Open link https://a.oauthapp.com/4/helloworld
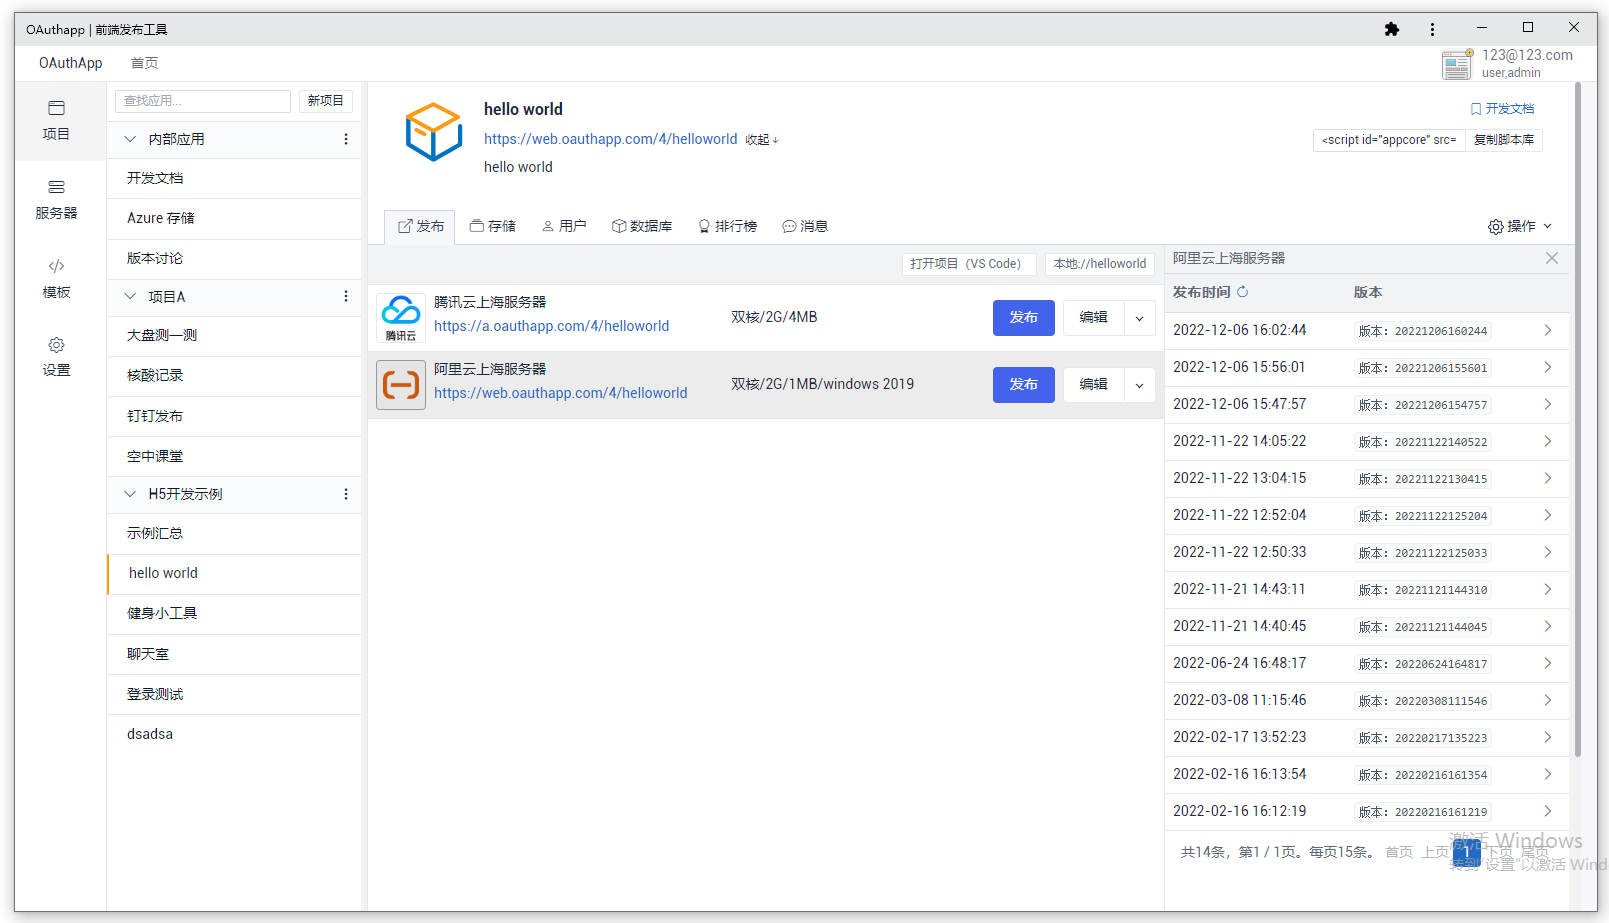 click(x=552, y=326)
